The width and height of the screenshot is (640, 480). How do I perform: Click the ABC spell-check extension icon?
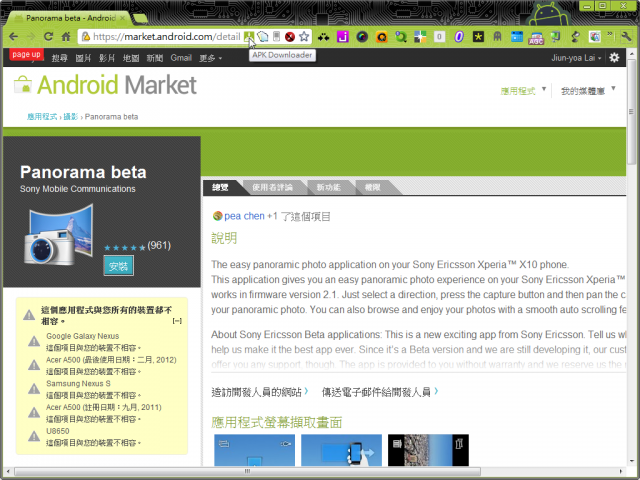click(536, 38)
